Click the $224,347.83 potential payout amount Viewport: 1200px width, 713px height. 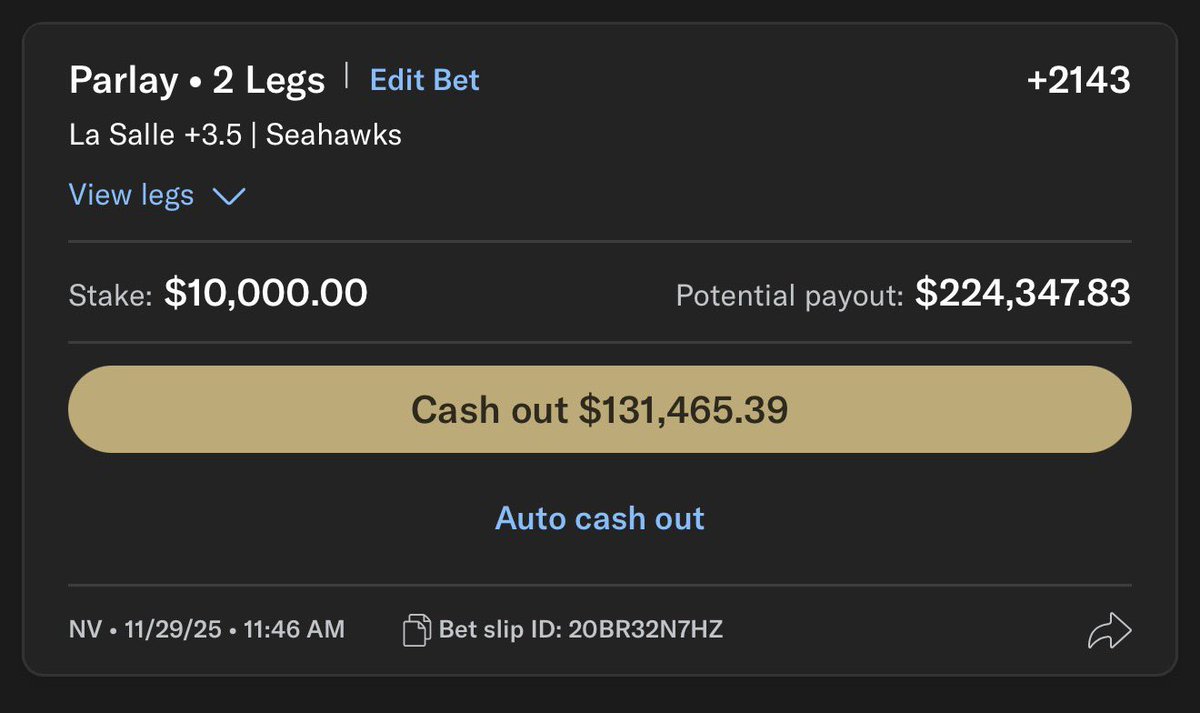(x=1023, y=293)
